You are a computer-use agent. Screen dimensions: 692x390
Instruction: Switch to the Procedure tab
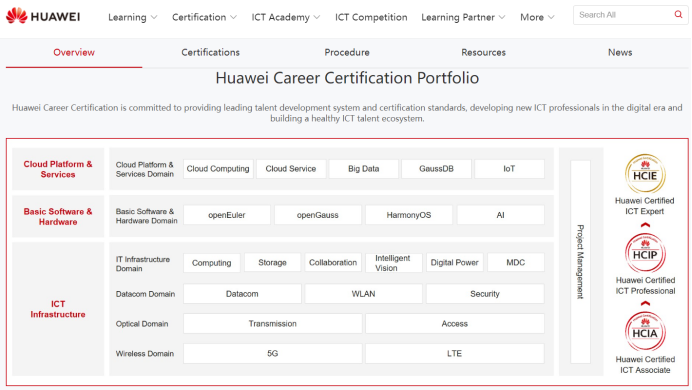[347, 52]
